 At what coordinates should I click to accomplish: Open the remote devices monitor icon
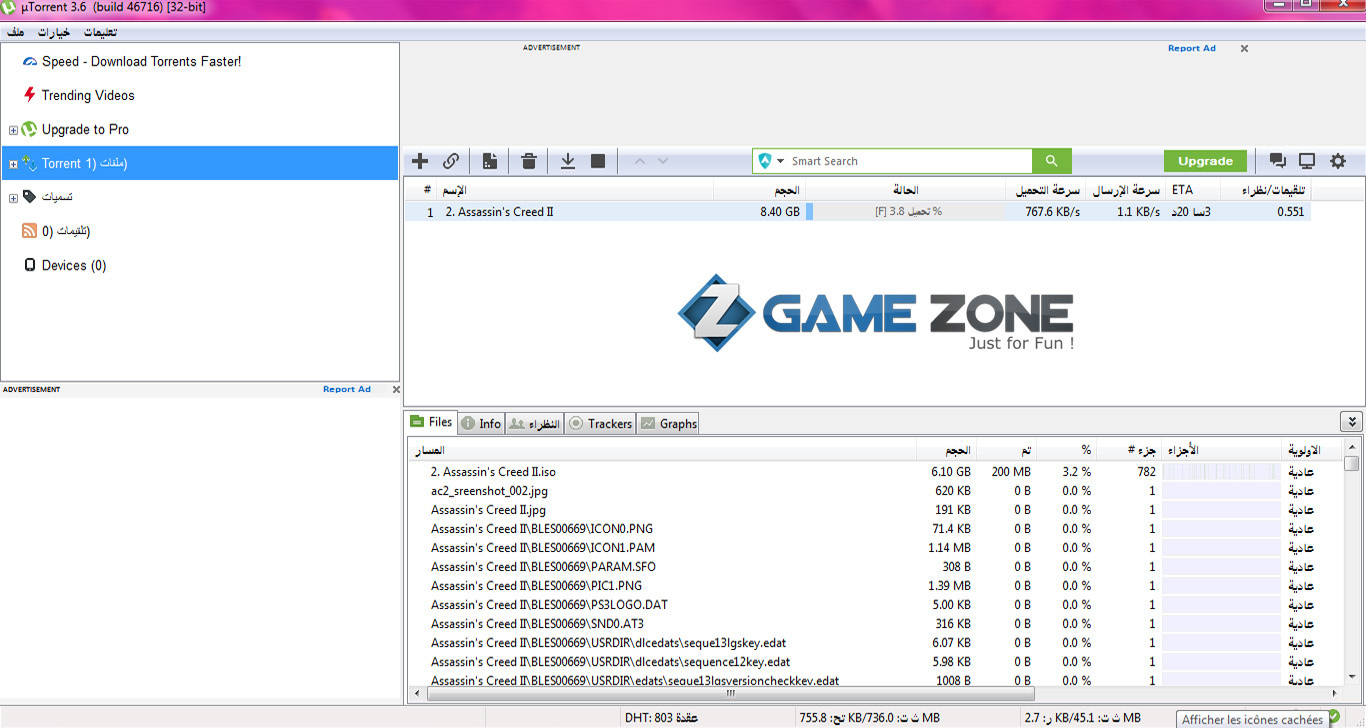pyautogui.click(x=1307, y=161)
